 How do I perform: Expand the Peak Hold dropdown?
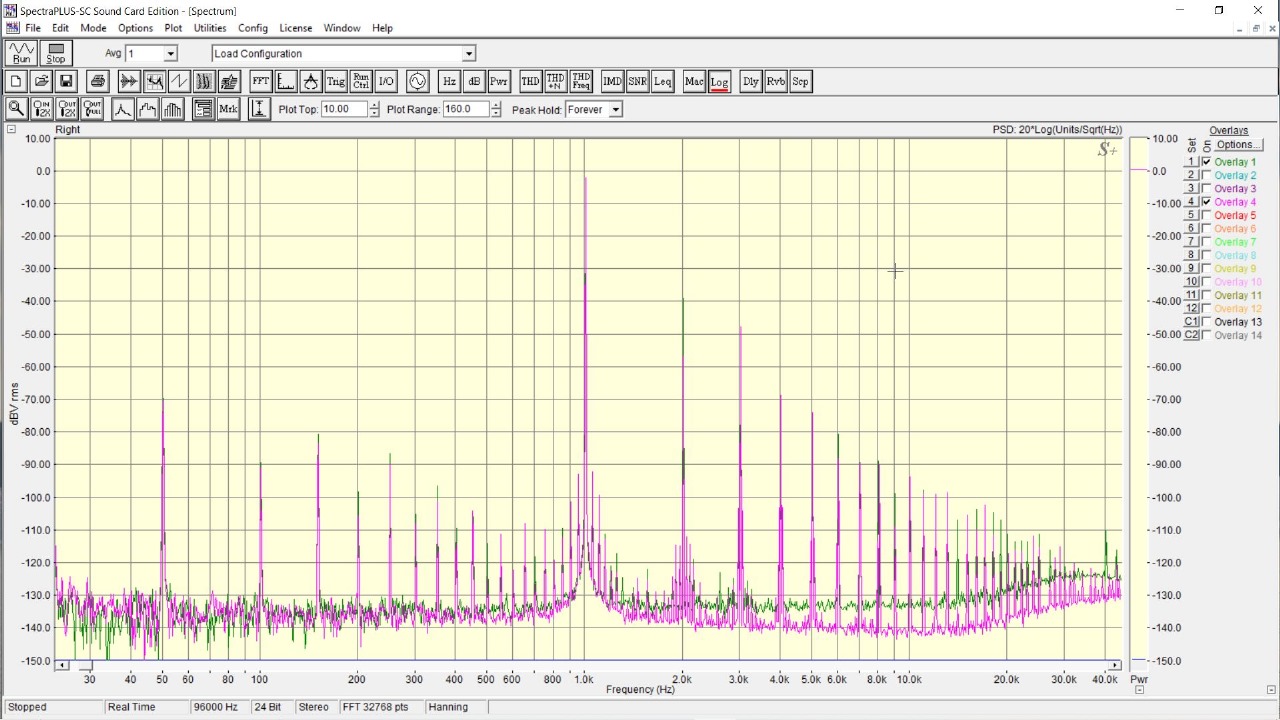[615, 110]
